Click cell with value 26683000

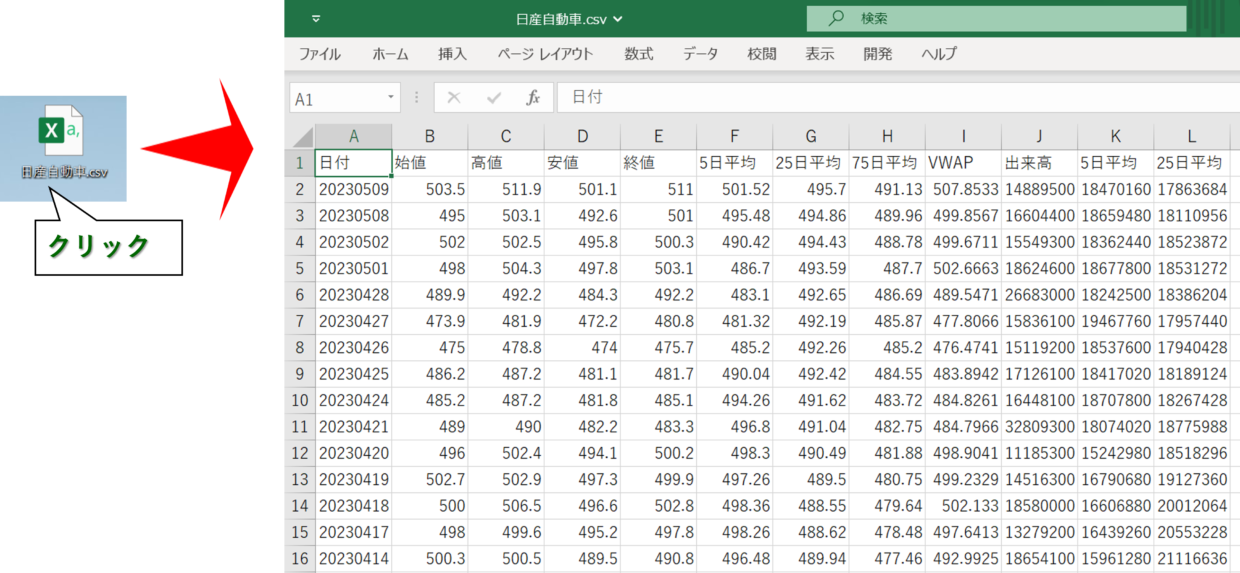tap(1040, 294)
